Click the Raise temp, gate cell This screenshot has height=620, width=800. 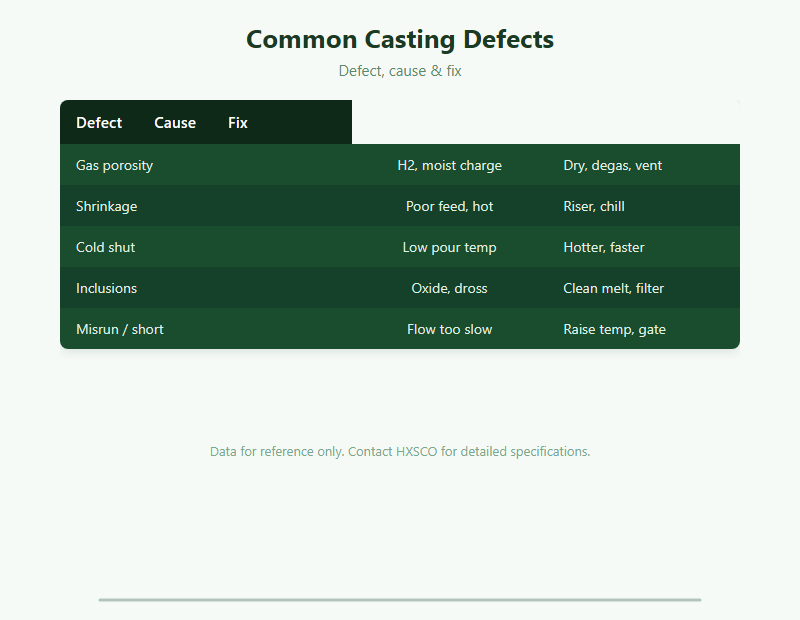point(643,329)
